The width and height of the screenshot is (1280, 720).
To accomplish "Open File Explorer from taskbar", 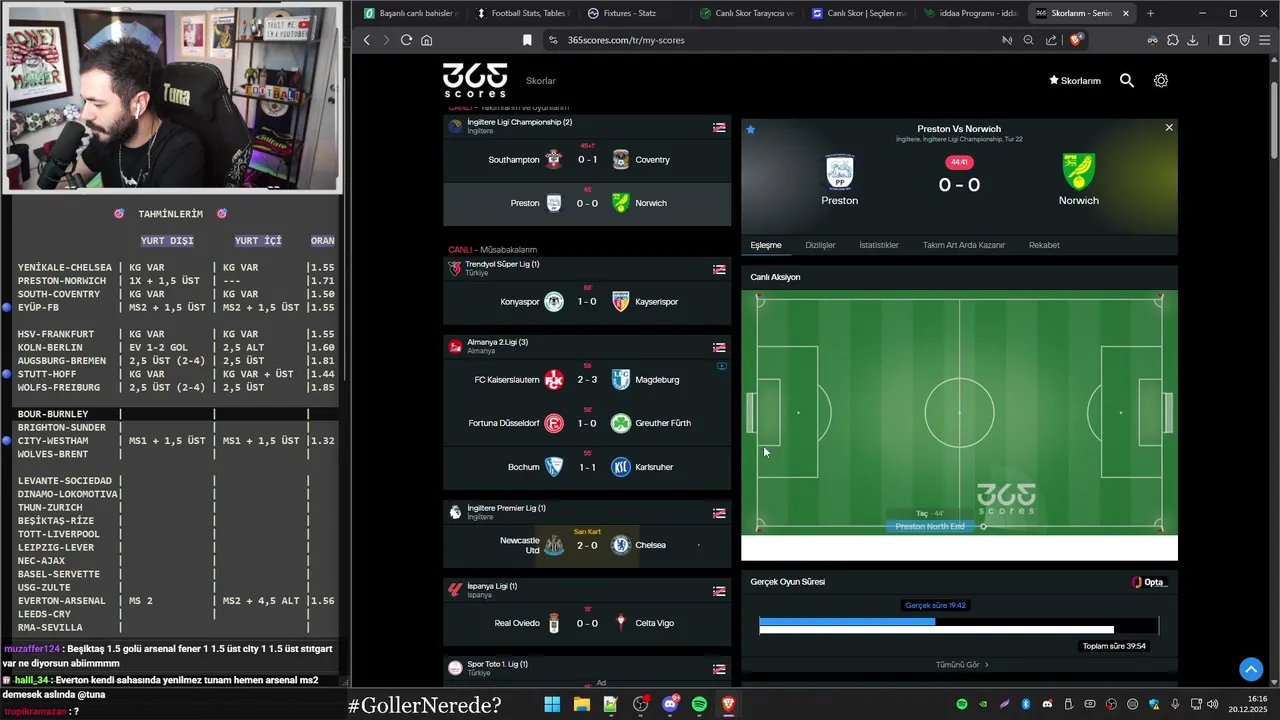I will click(581, 704).
